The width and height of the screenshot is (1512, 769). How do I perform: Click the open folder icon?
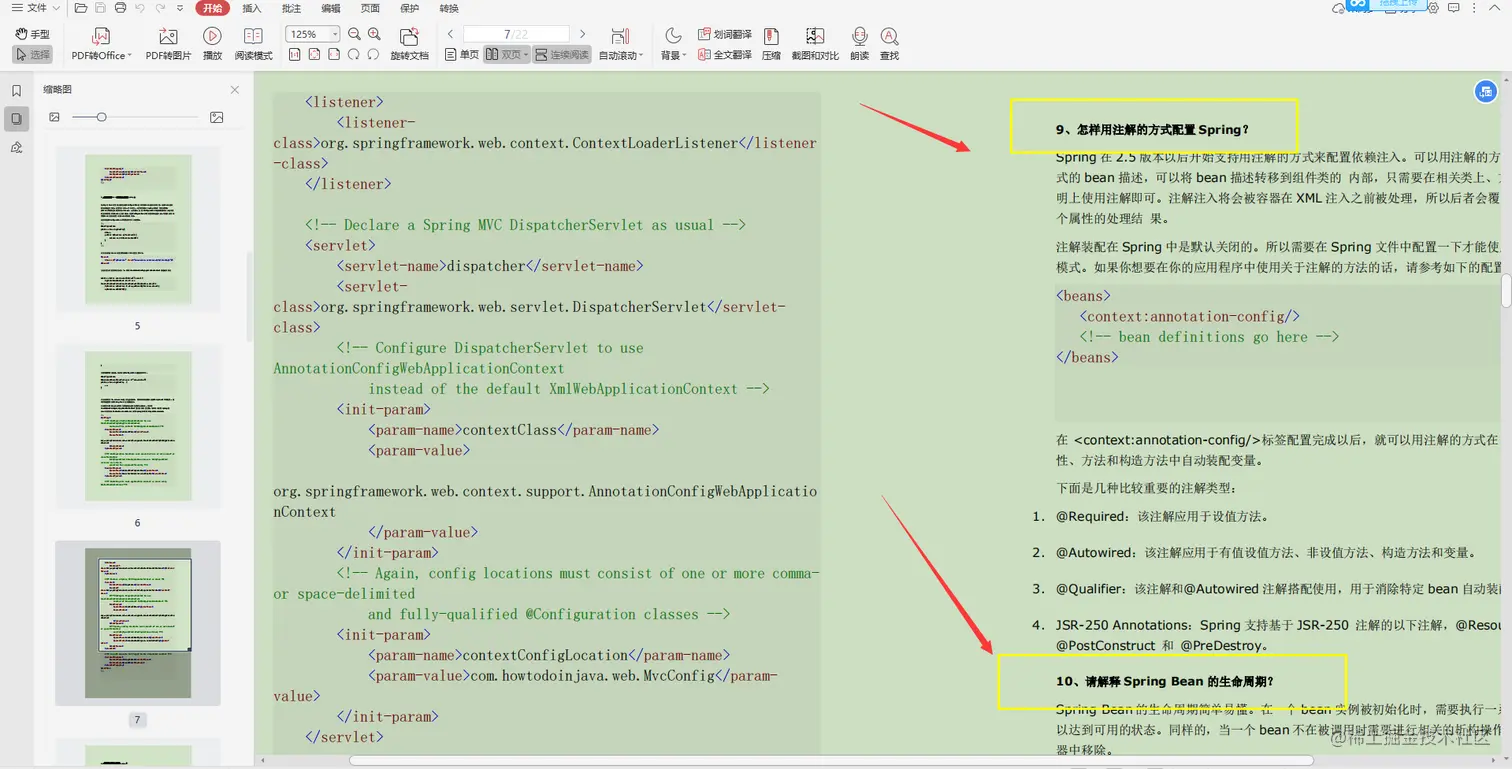[81, 8]
